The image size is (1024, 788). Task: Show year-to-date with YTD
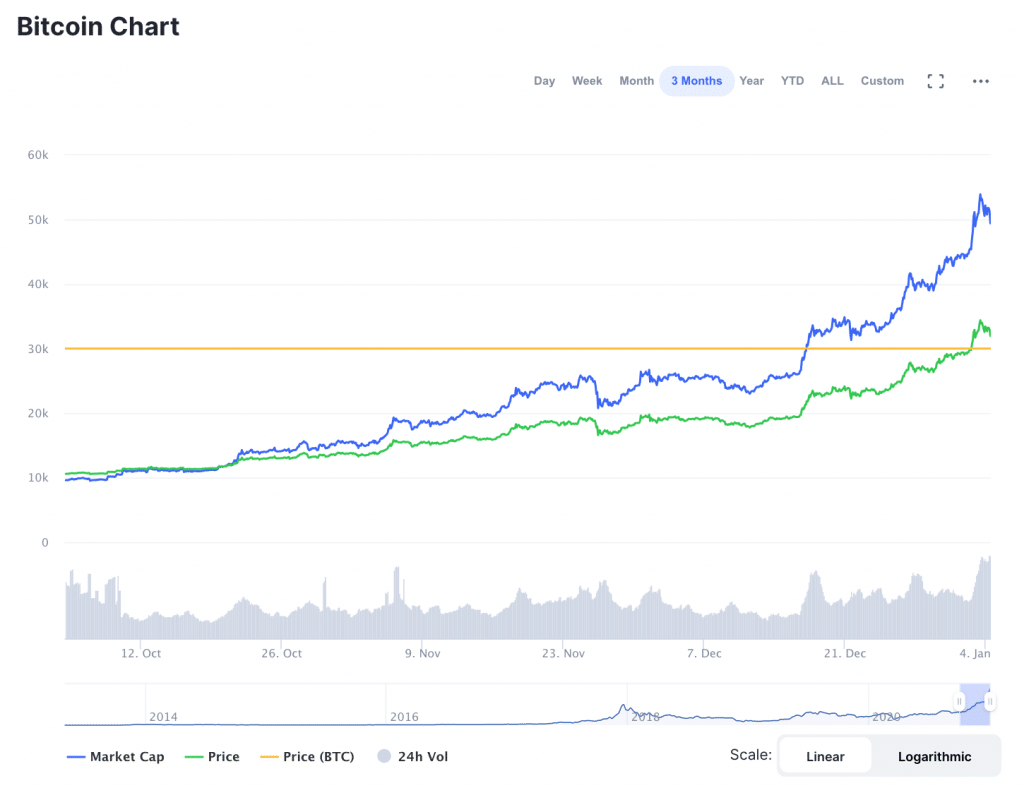(x=792, y=81)
